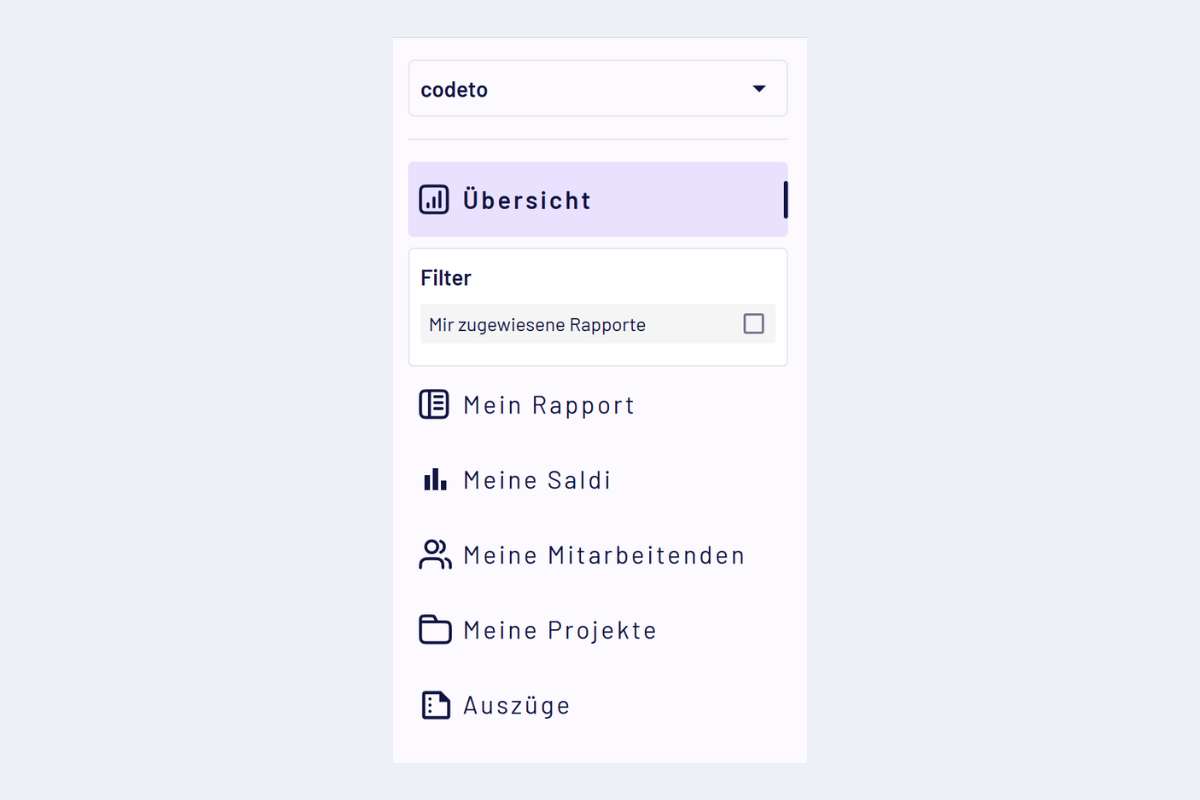
Task: Click the active indicator bar beside Übersicht
Action: pos(785,199)
